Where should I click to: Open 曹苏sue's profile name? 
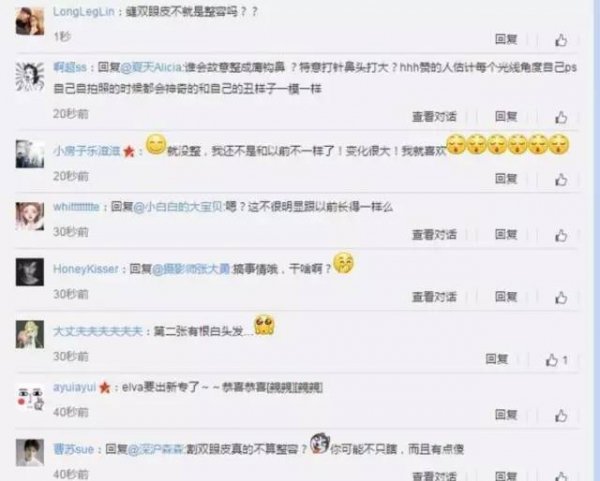point(73,449)
